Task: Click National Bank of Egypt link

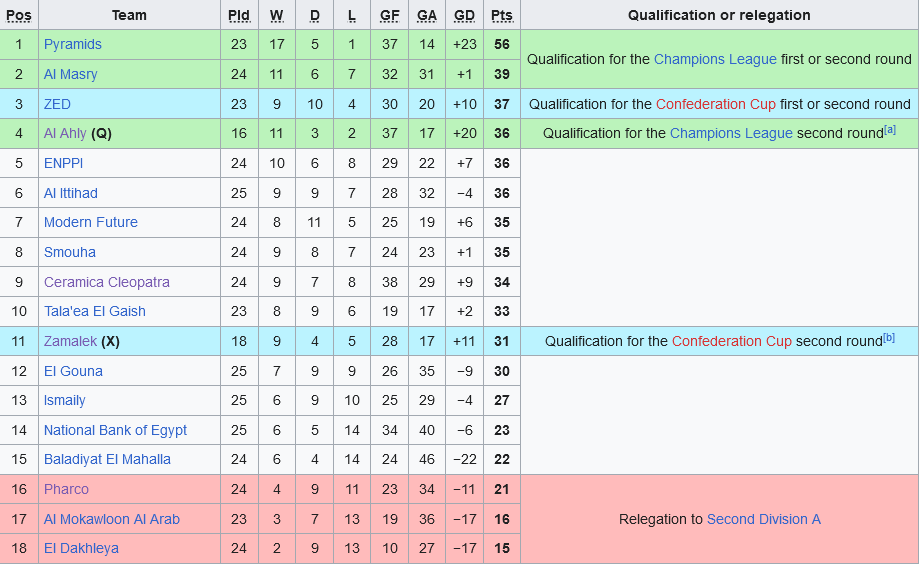Action: coord(115,430)
